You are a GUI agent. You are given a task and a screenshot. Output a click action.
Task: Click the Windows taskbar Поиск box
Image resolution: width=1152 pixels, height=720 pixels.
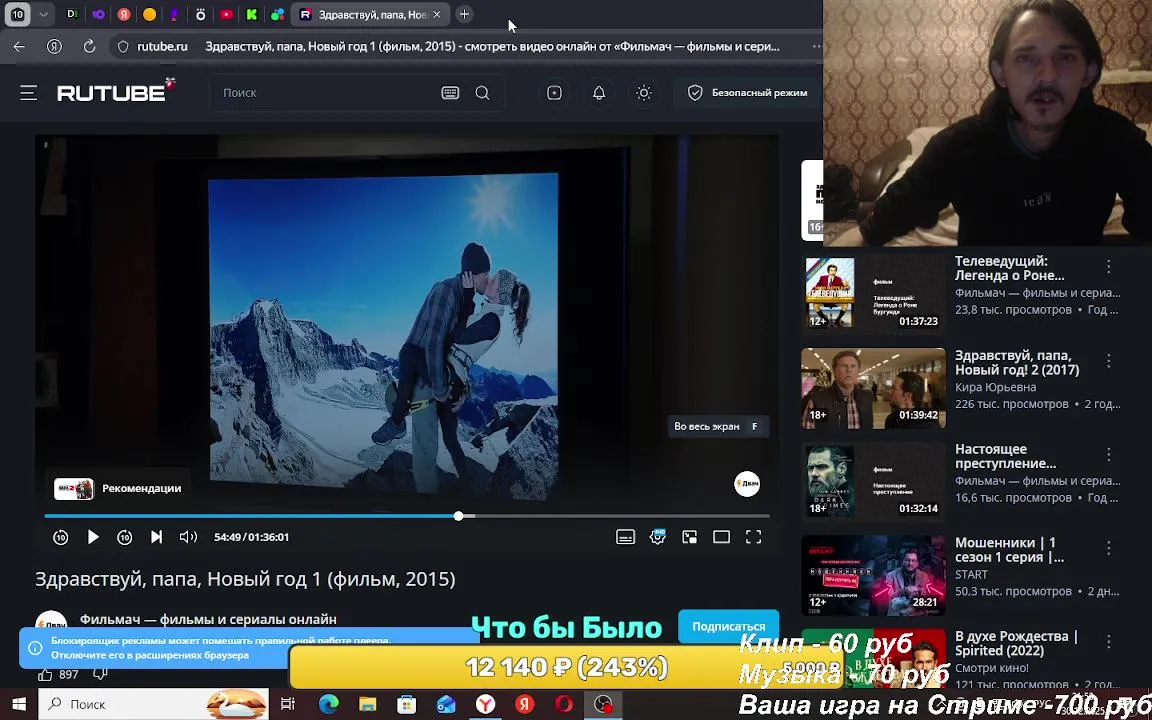tap(153, 705)
